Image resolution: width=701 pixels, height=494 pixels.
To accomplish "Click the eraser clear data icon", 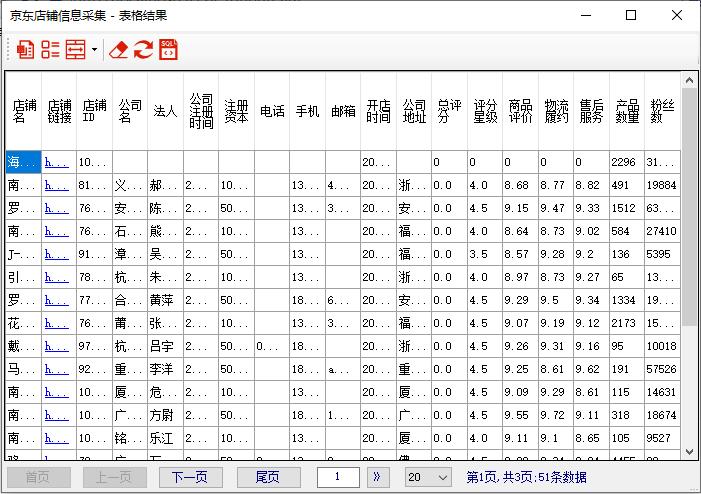I will point(118,50).
